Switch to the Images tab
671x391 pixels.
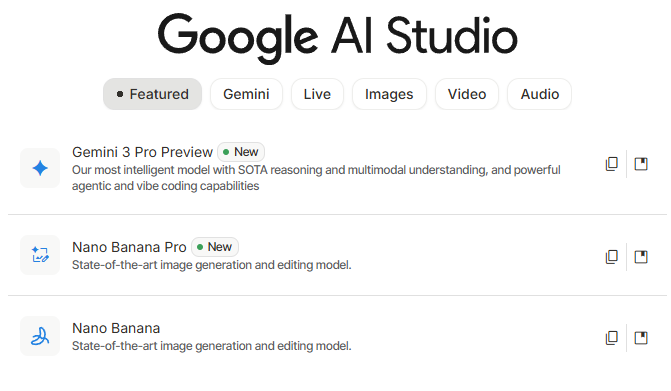tap(389, 94)
